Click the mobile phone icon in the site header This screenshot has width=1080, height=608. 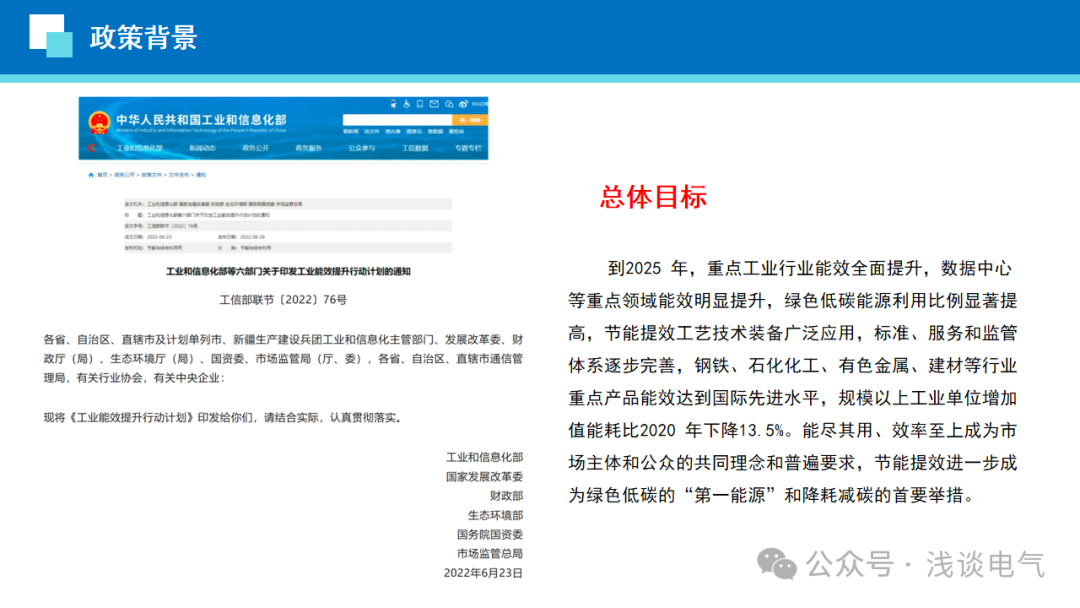pos(420,104)
